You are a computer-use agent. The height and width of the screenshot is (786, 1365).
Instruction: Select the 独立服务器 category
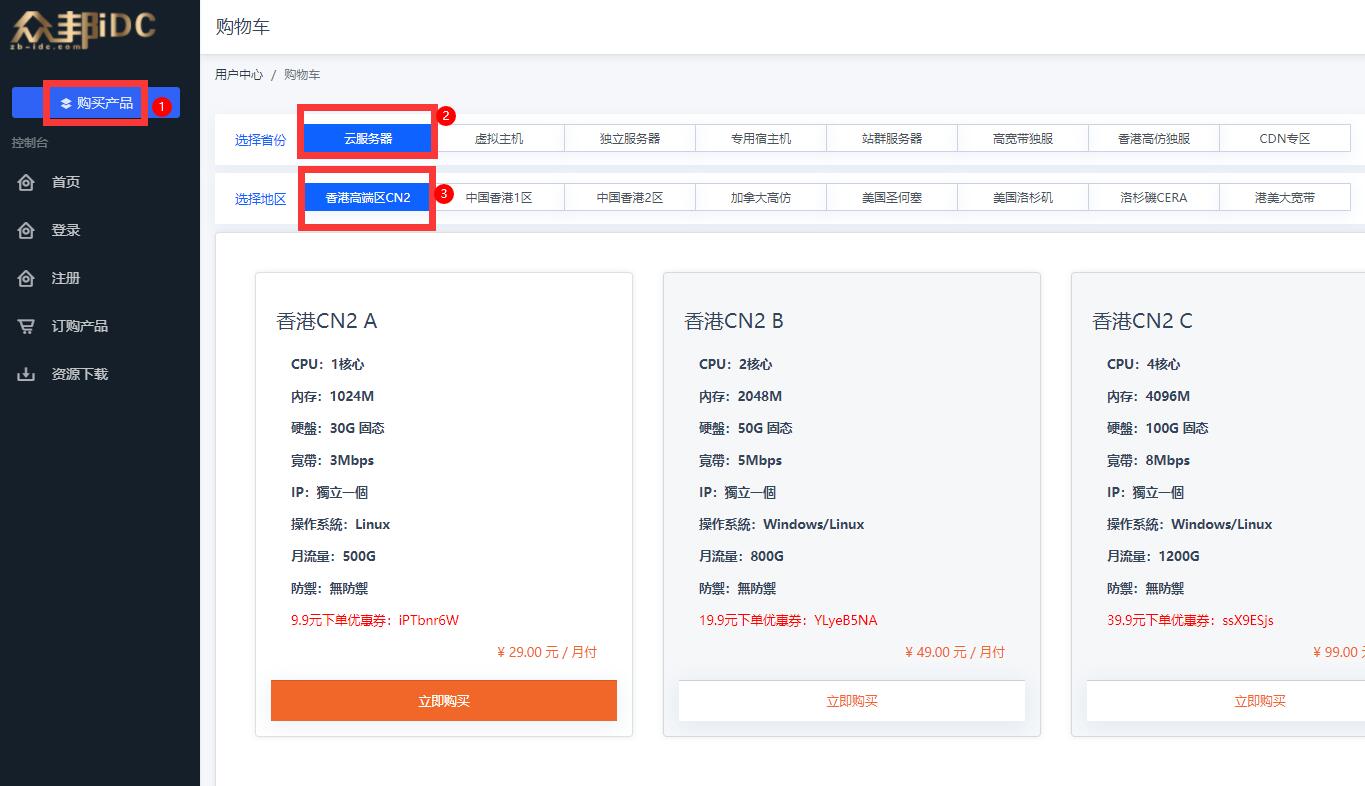[630, 139]
